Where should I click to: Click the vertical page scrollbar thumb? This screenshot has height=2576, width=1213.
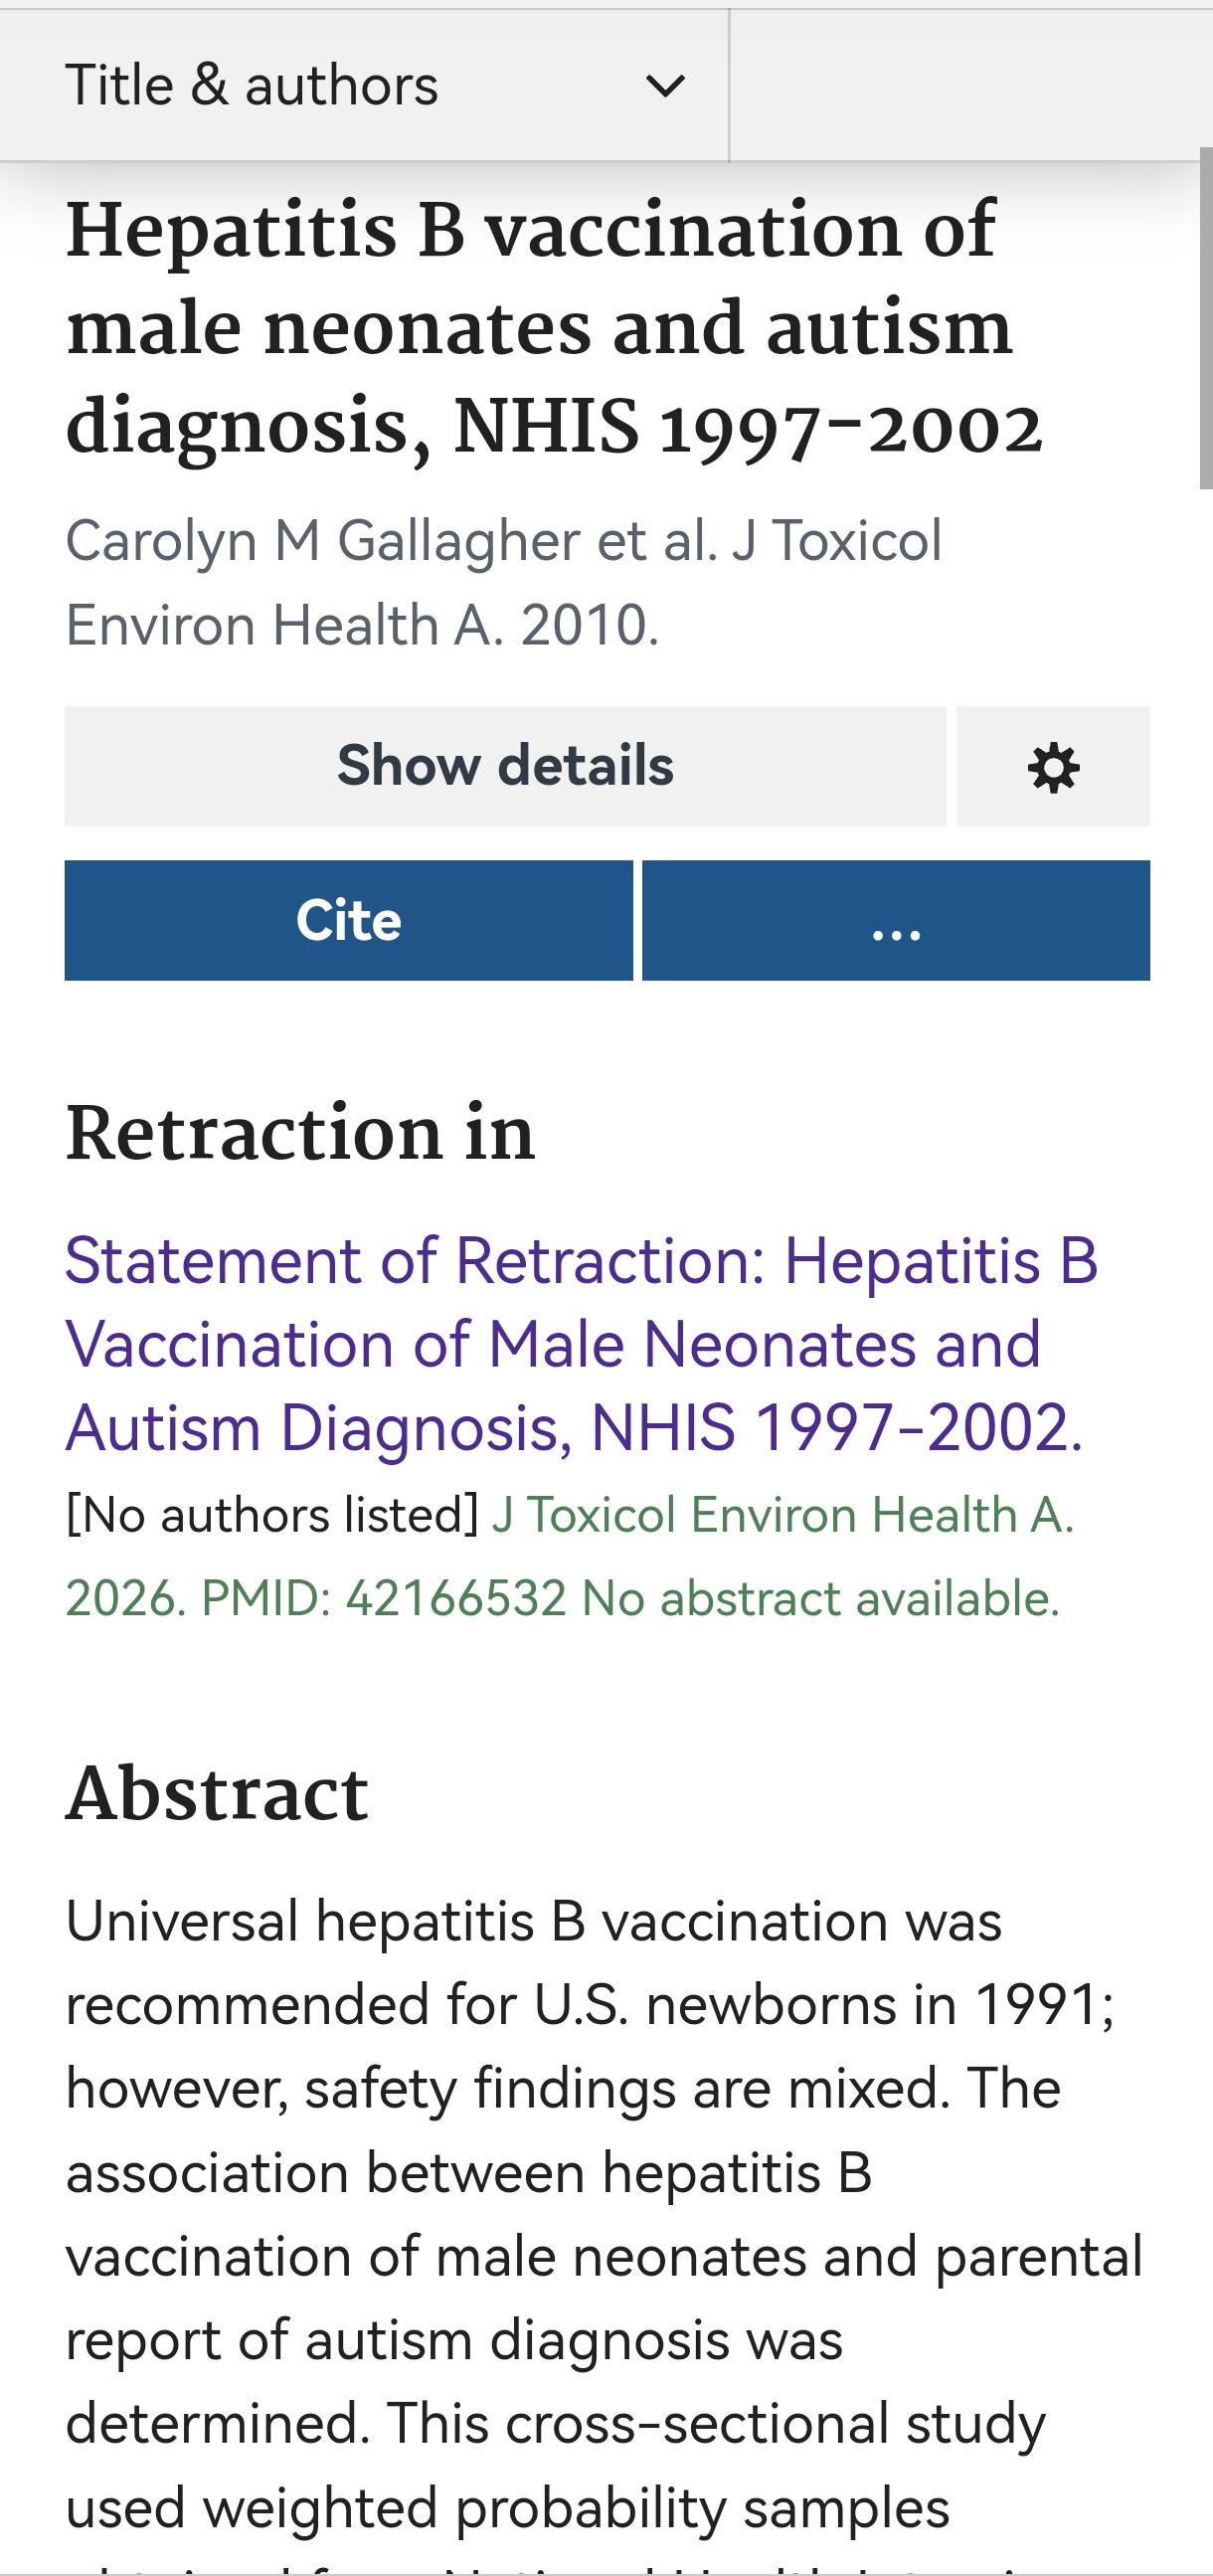1206,318
